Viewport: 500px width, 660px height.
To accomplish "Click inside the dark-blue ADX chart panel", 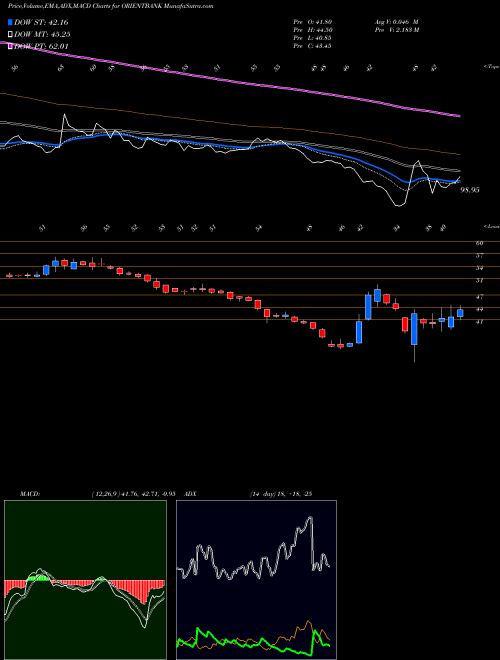I will click(256, 580).
